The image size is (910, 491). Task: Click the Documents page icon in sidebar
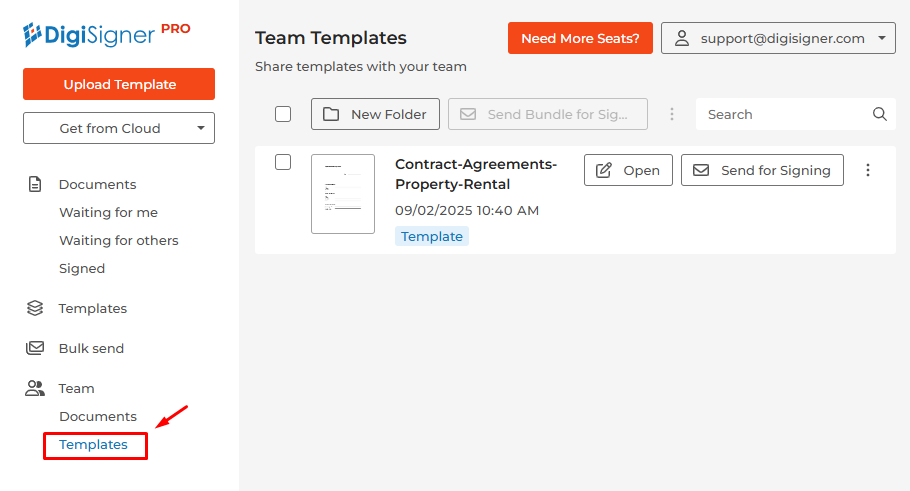[x=35, y=184]
